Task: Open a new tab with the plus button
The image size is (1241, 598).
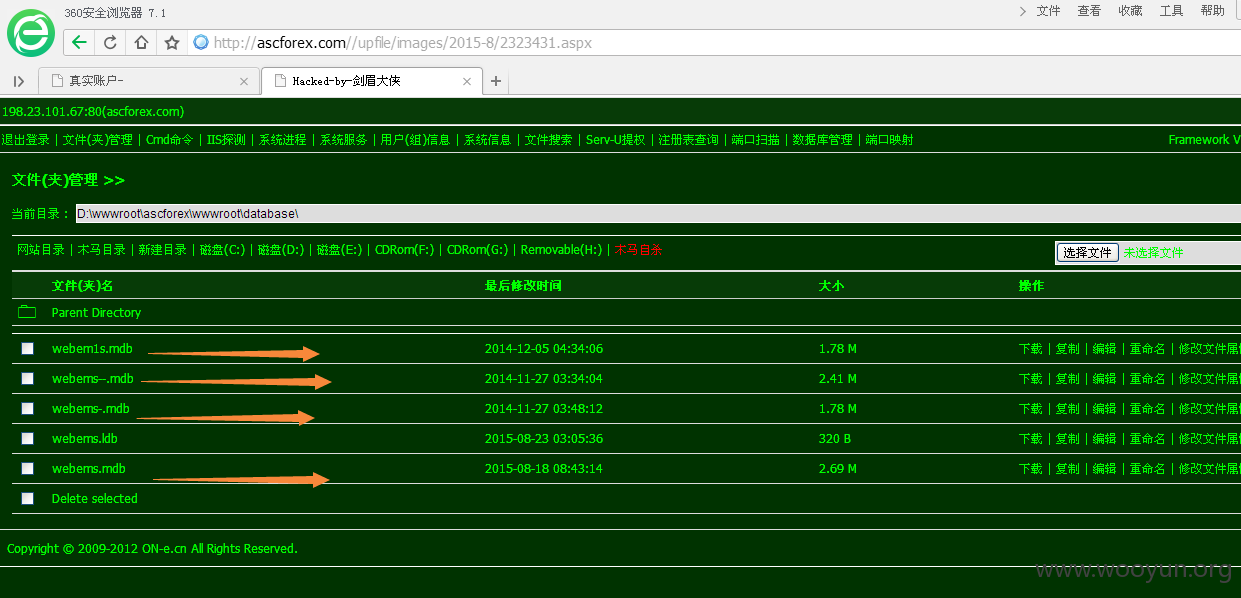Action: [x=496, y=81]
